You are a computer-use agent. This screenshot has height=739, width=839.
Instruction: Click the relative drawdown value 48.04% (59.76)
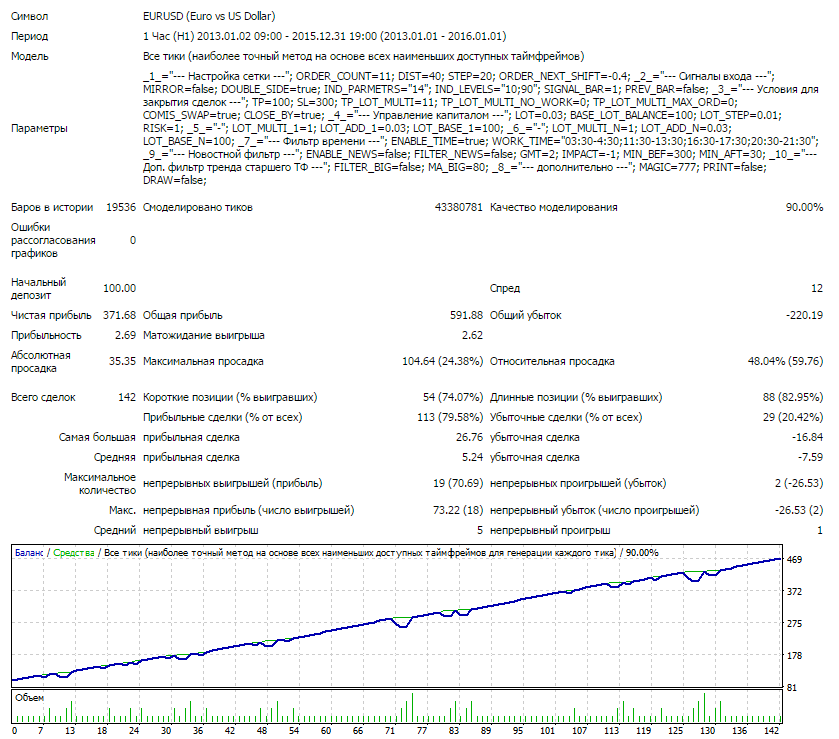click(x=785, y=361)
